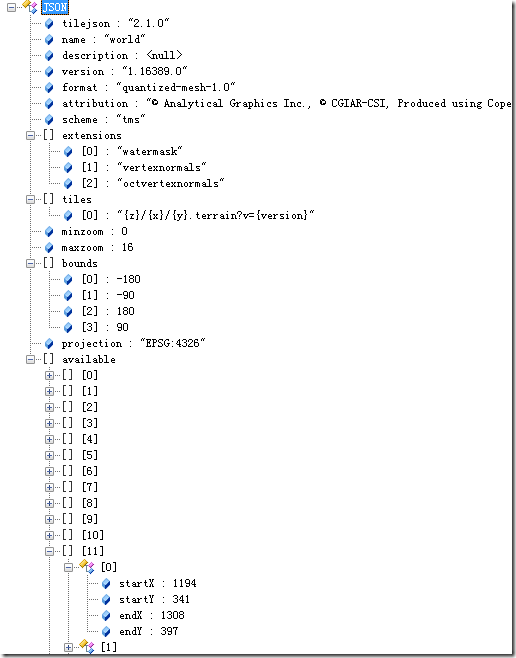Screen dimensions: 516x658
Task: Click the cube icon beside endX
Action: coord(106,615)
